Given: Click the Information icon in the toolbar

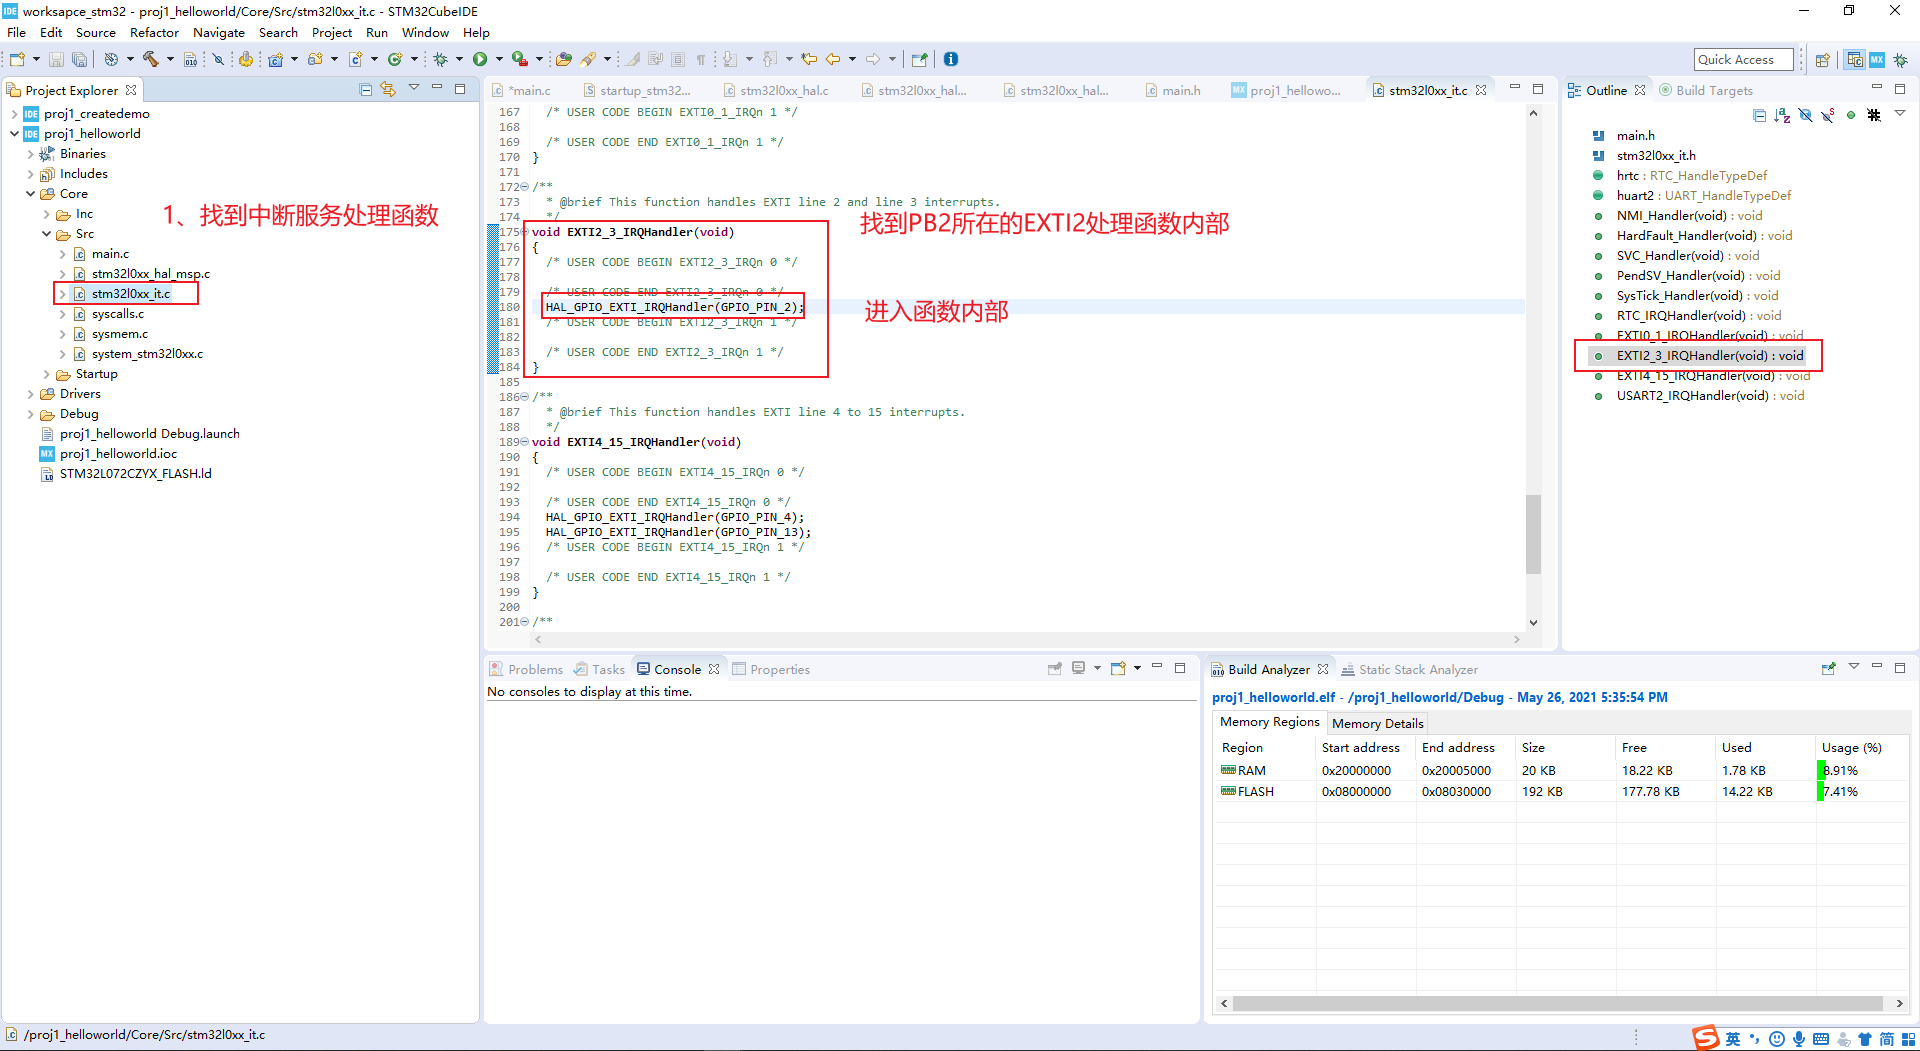Looking at the screenshot, I should point(951,59).
